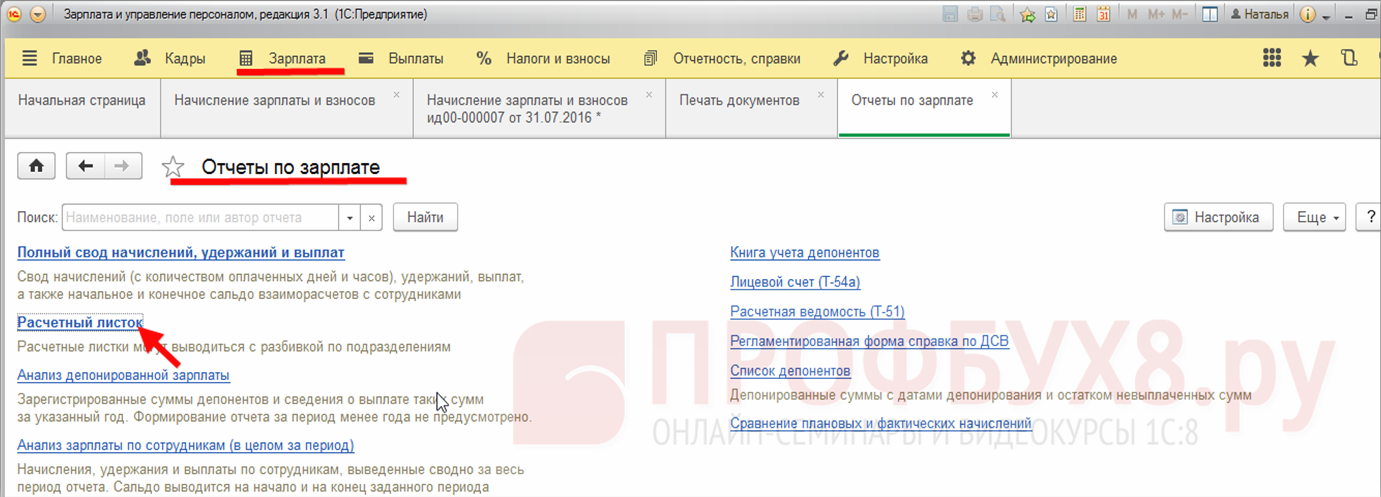Switch to the Печать документов tab
Image resolution: width=1381 pixels, height=497 pixels.
tap(739, 100)
